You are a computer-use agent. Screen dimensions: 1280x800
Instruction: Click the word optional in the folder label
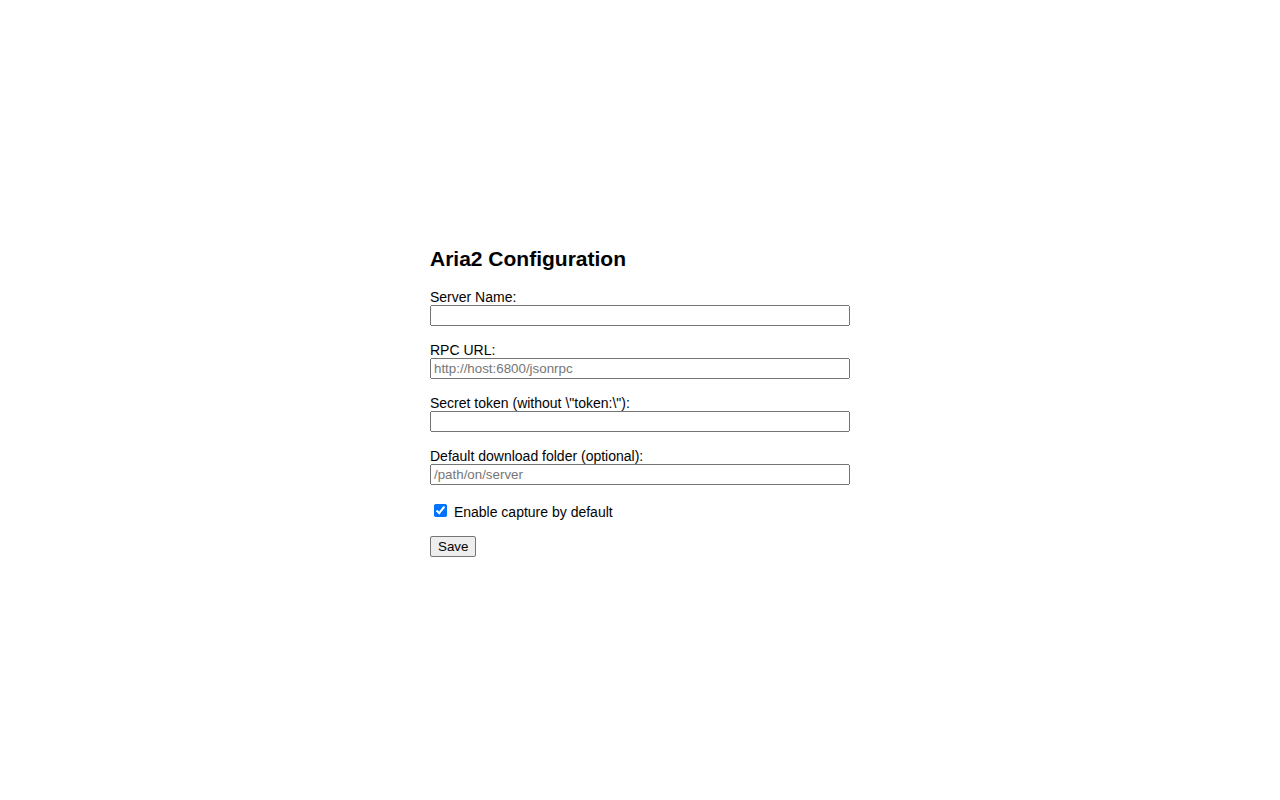coord(610,456)
